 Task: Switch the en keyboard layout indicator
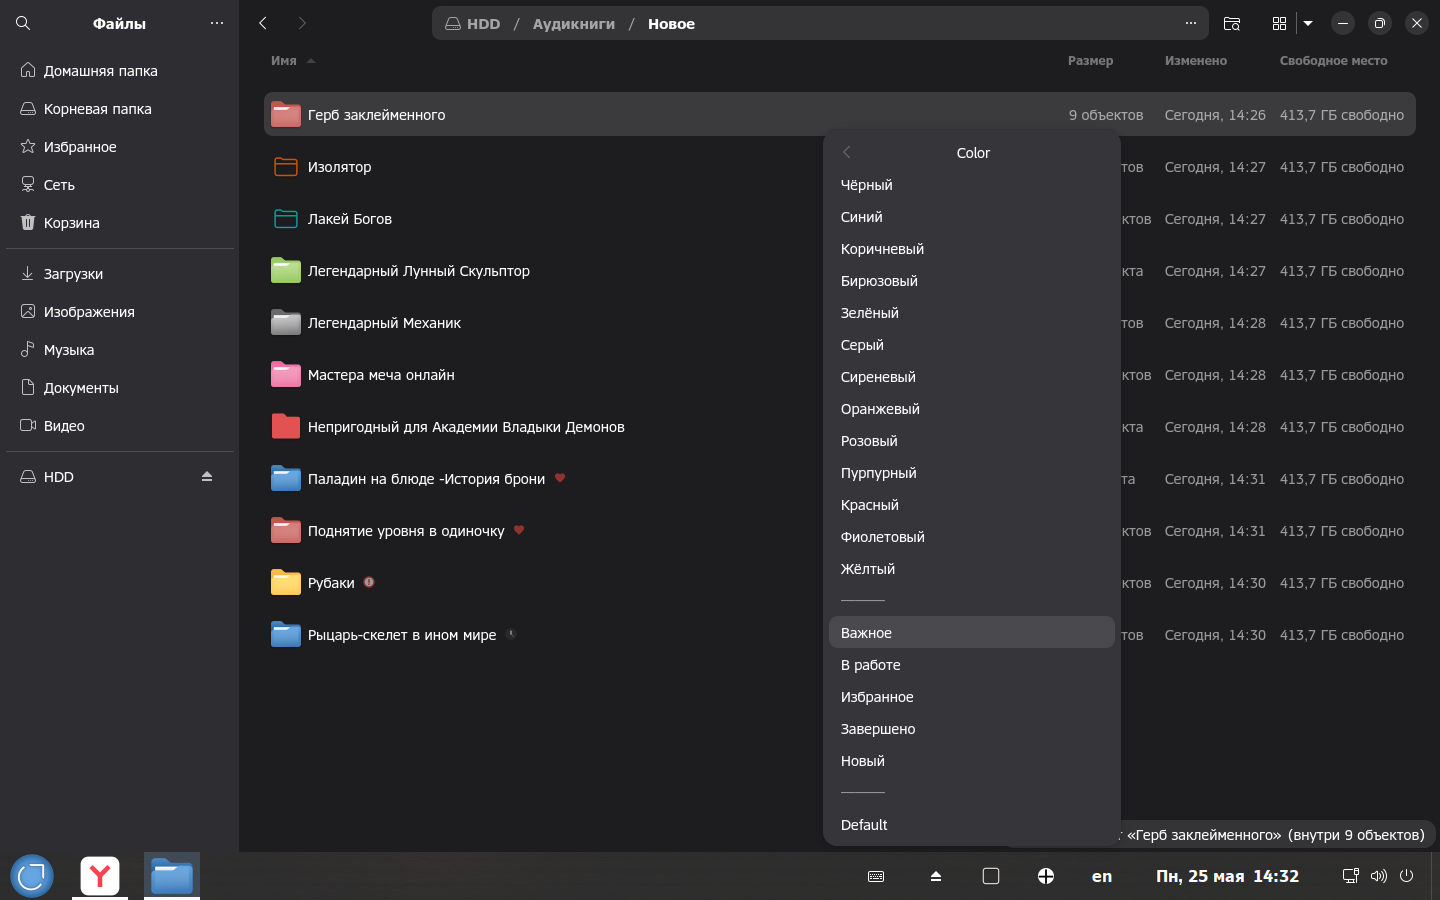(1102, 876)
